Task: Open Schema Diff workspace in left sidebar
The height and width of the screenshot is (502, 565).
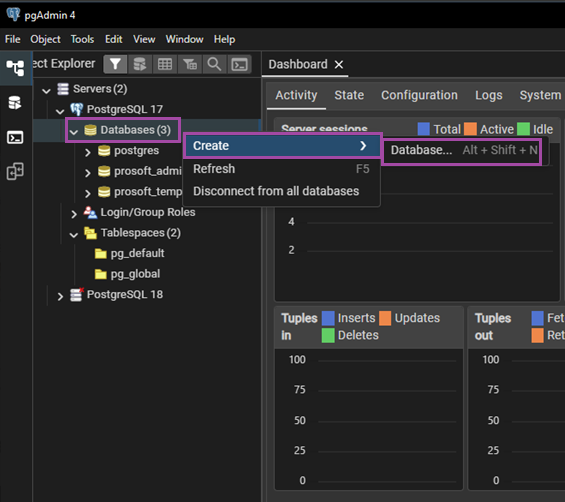Action: point(15,171)
